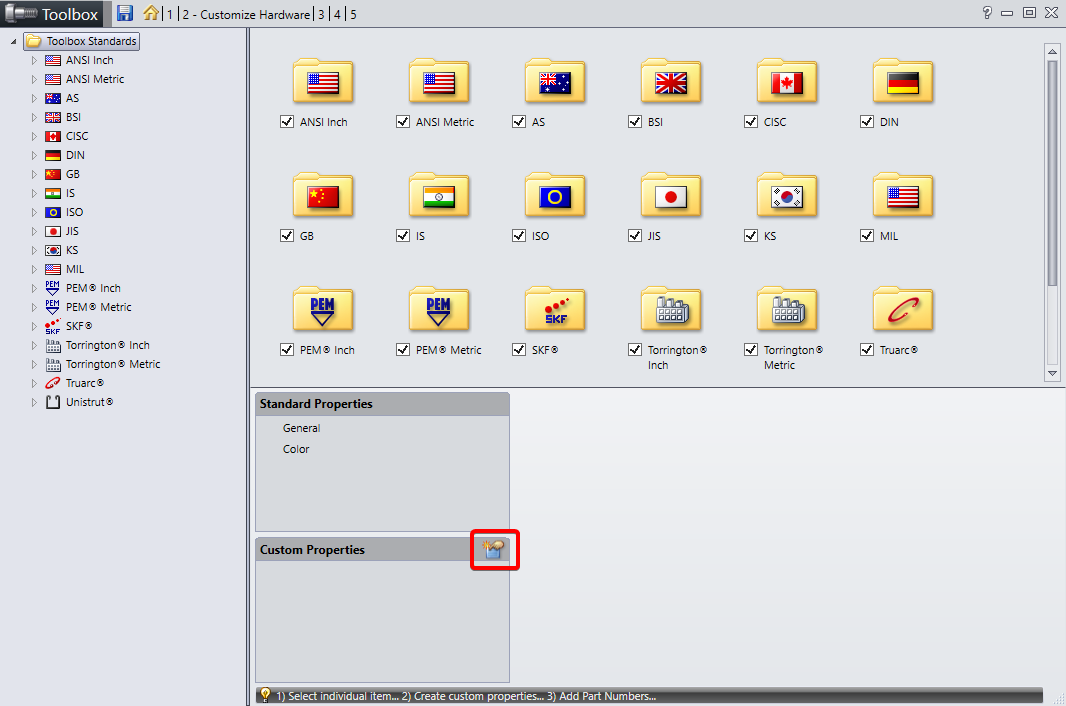Select the 2 - Customize Hardware tab

[246, 14]
